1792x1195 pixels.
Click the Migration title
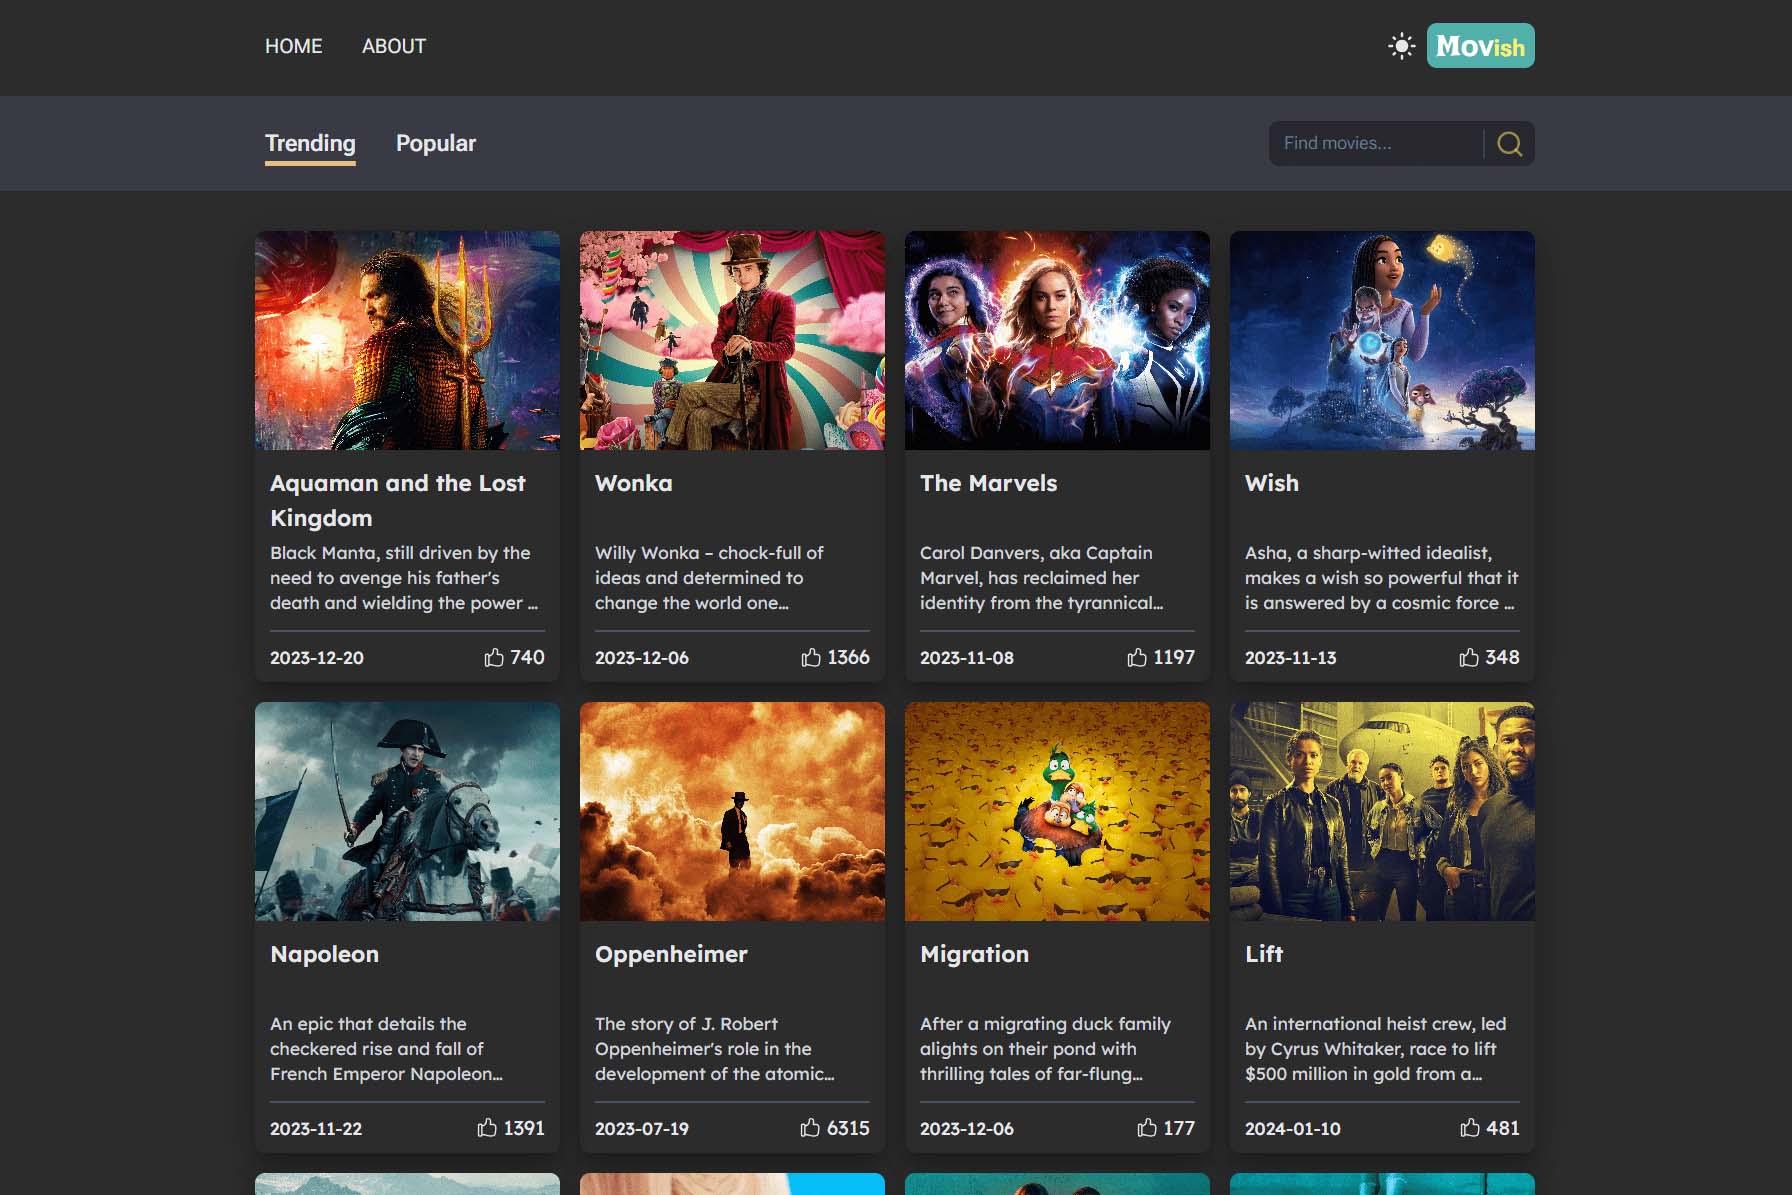click(x=974, y=954)
